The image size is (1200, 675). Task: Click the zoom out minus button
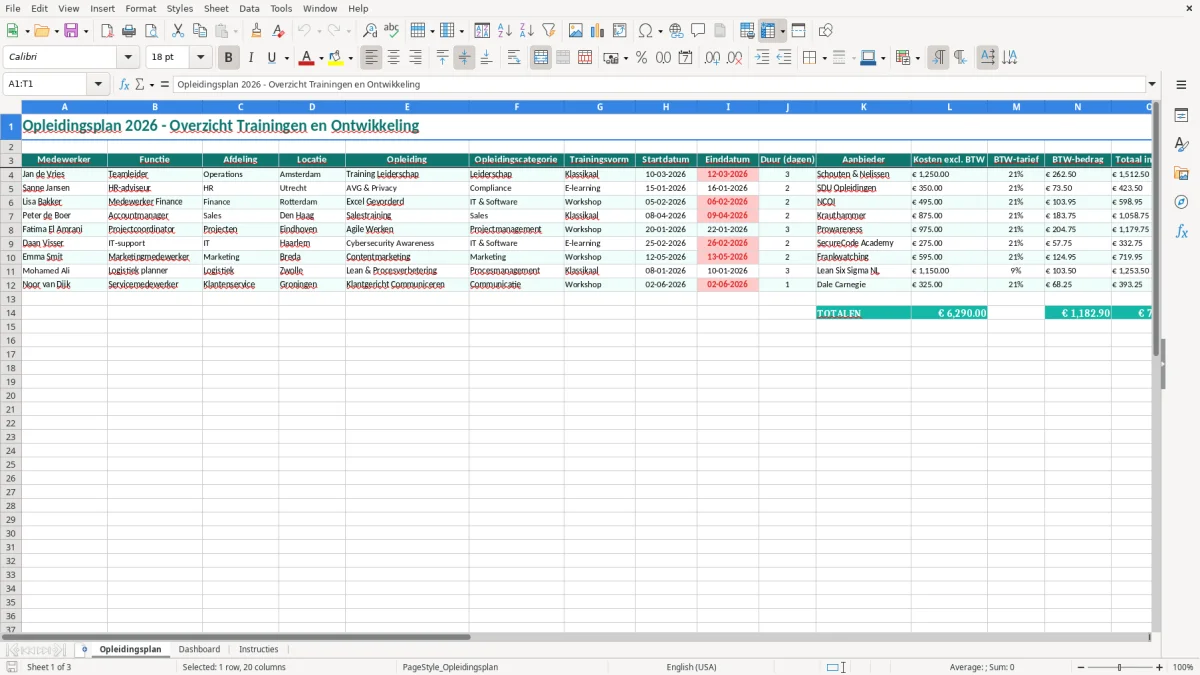click(1079, 667)
